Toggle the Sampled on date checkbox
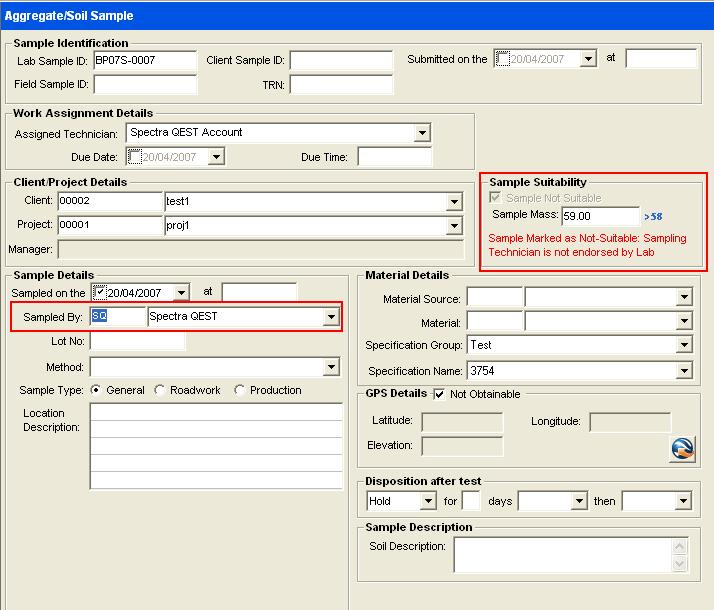Viewport: 714px width, 610px height. [99, 293]
